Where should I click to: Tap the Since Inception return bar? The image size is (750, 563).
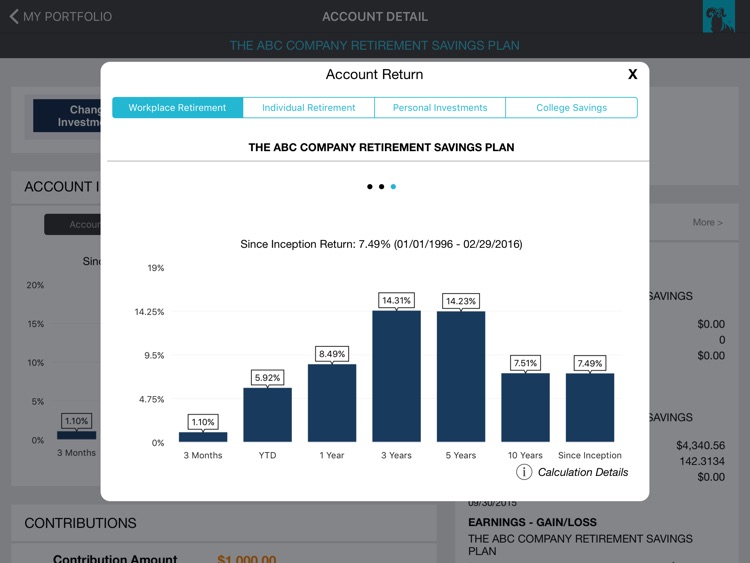tap(590, 408)
